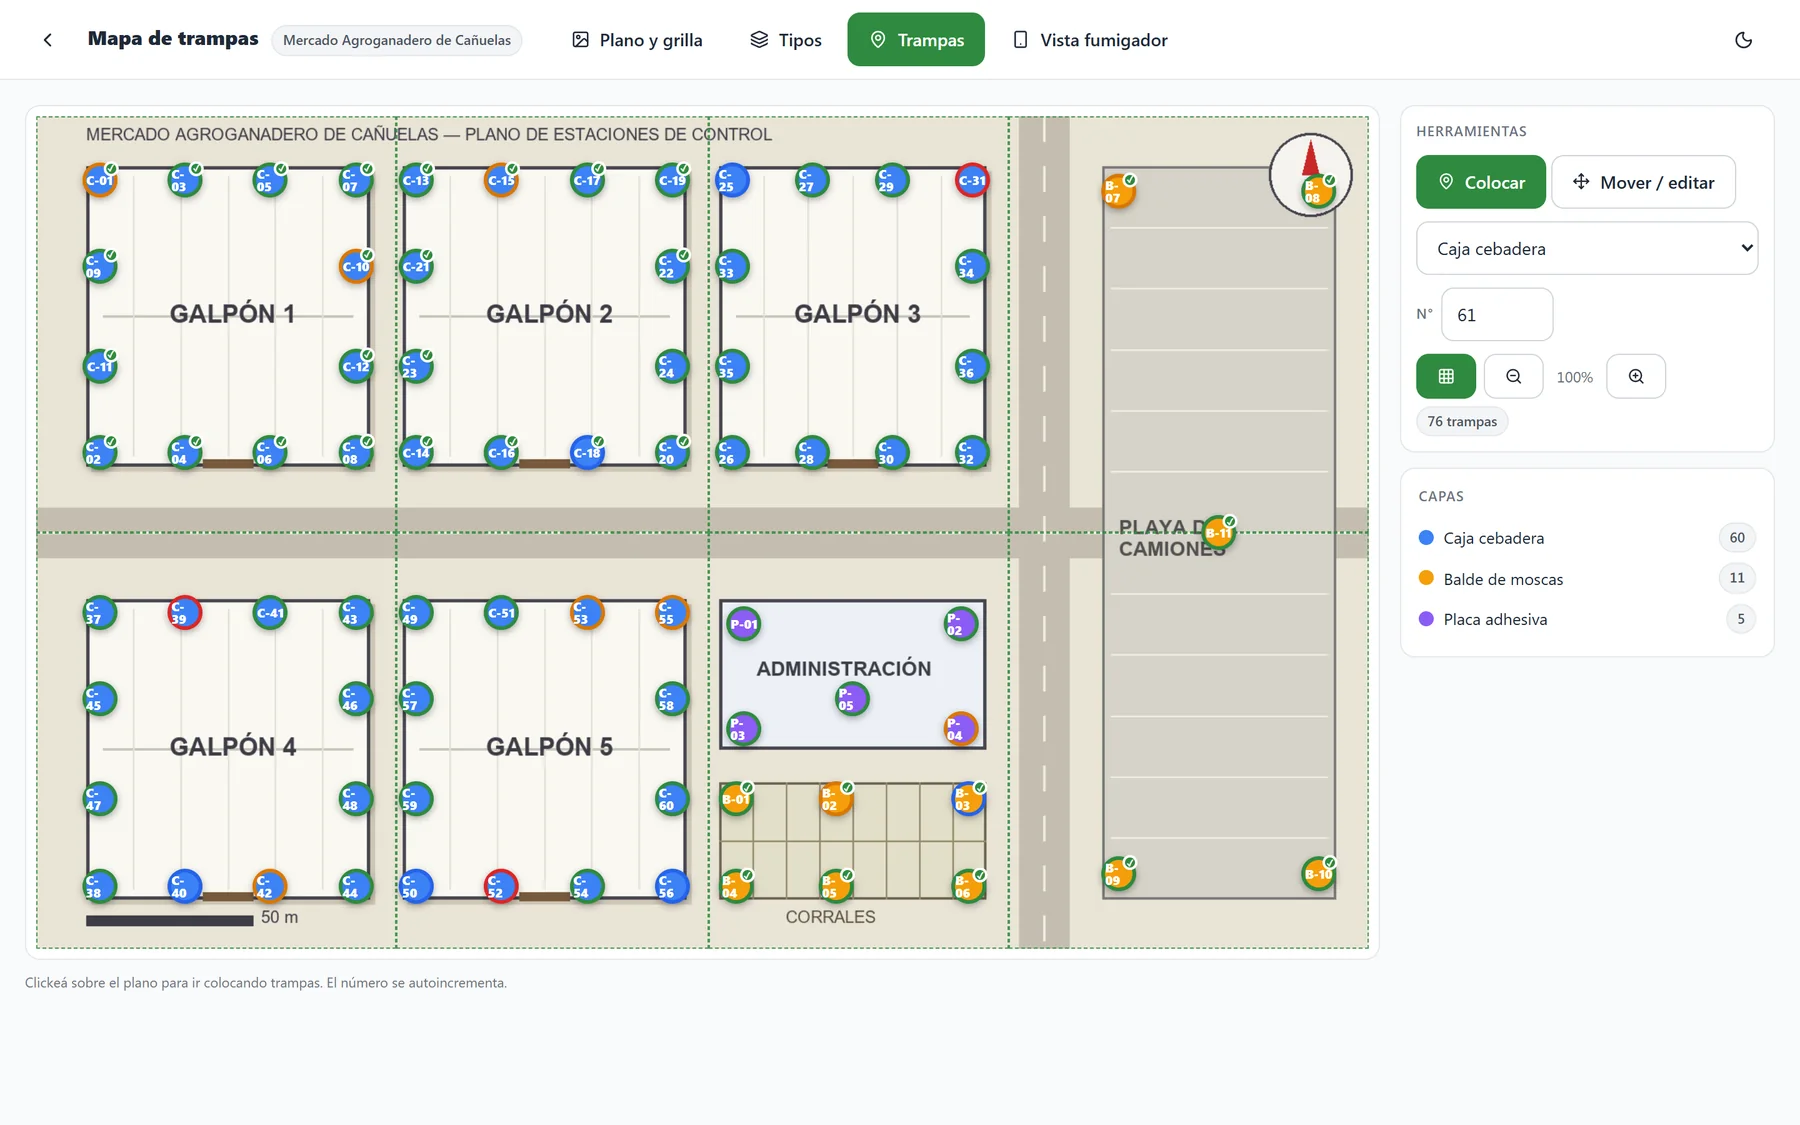Click fly bucket marker B-10
Image resolution: width=1800 pixels, height=1125 pixels.
click(1319, 874)
